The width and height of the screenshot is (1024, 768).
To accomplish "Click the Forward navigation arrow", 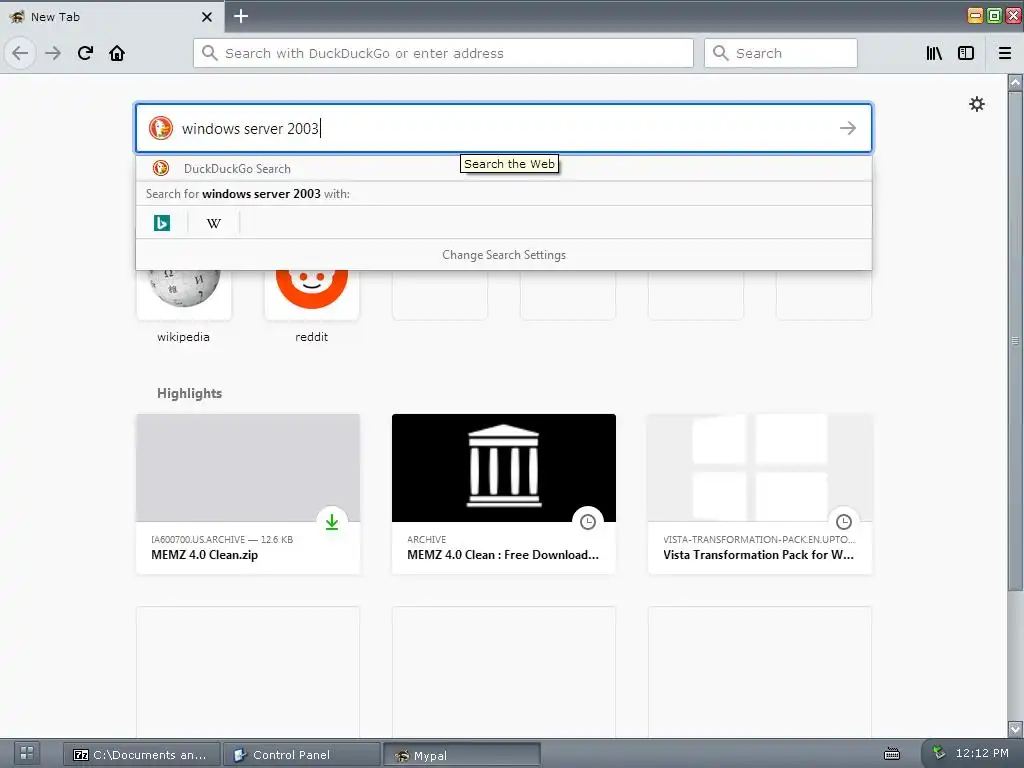I will coord(53,53).
